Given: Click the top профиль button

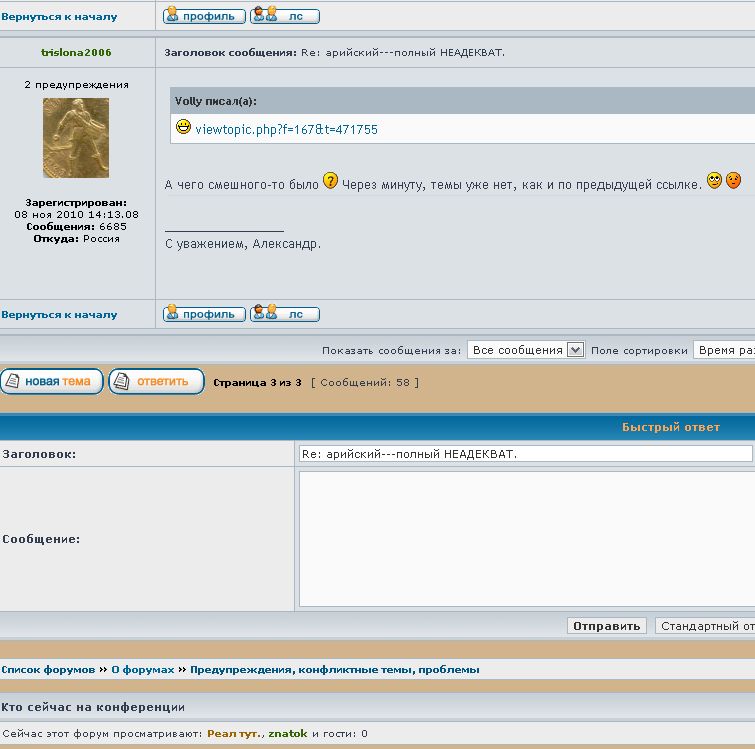Looking at the screenshot, I should (204, 16).
